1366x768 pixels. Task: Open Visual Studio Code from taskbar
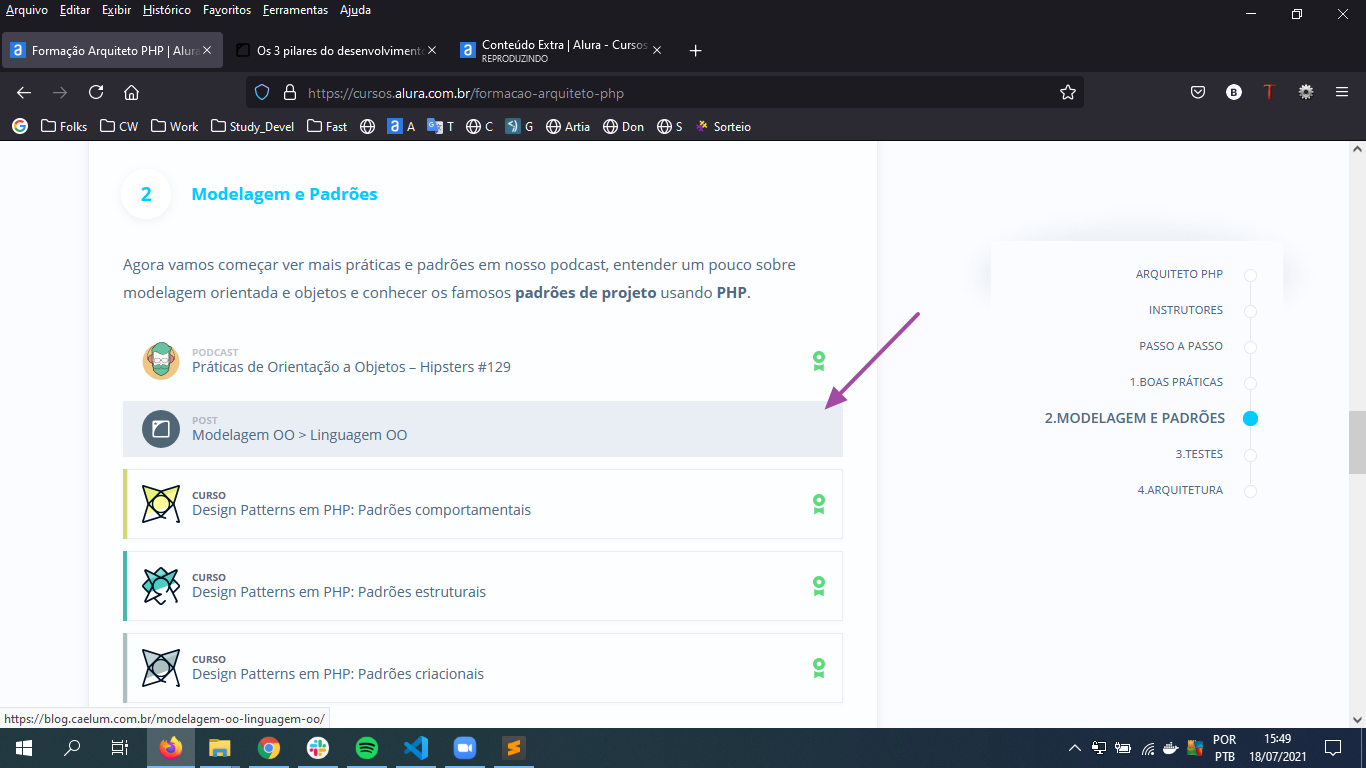tap(416, 748)
